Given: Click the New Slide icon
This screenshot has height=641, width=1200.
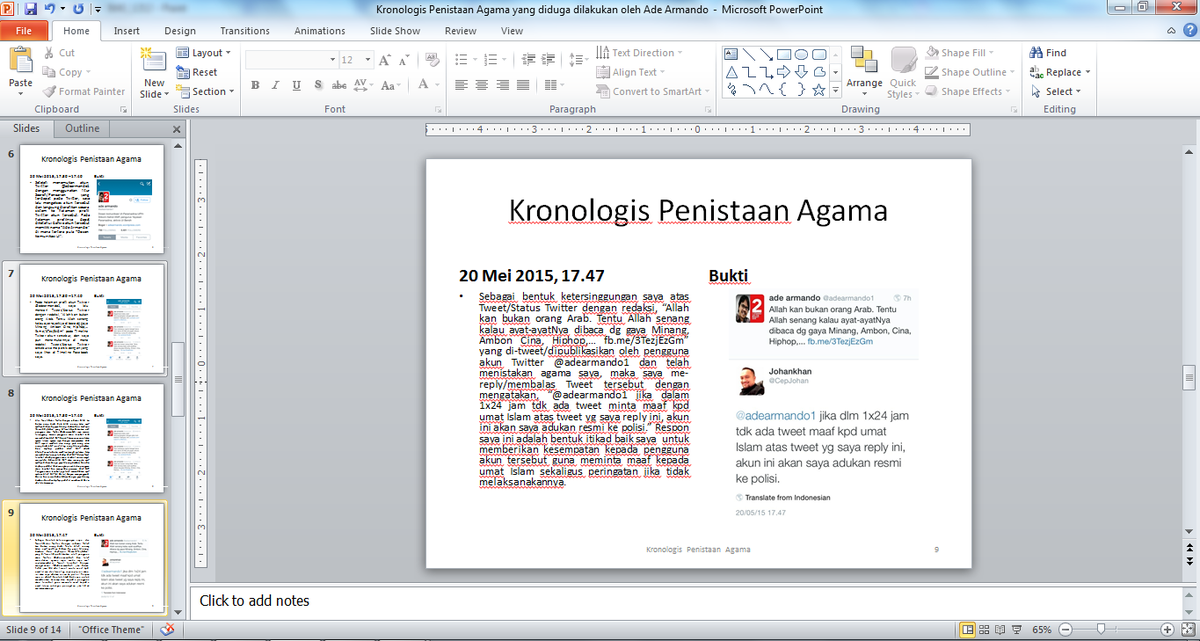Looking at the screenshot, I should pos(153,60).
